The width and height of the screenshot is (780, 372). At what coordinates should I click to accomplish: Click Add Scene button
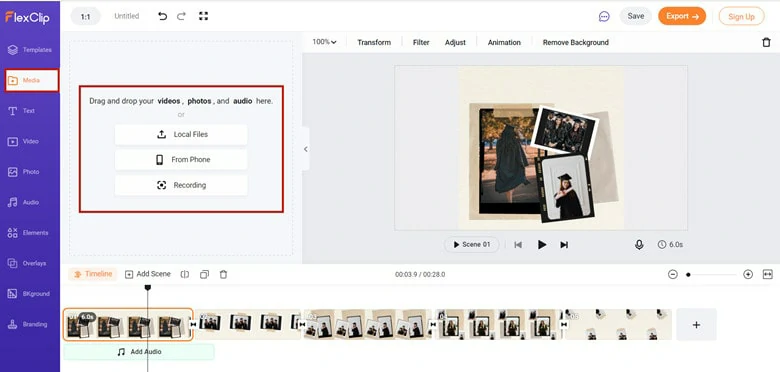pos(148,274)
